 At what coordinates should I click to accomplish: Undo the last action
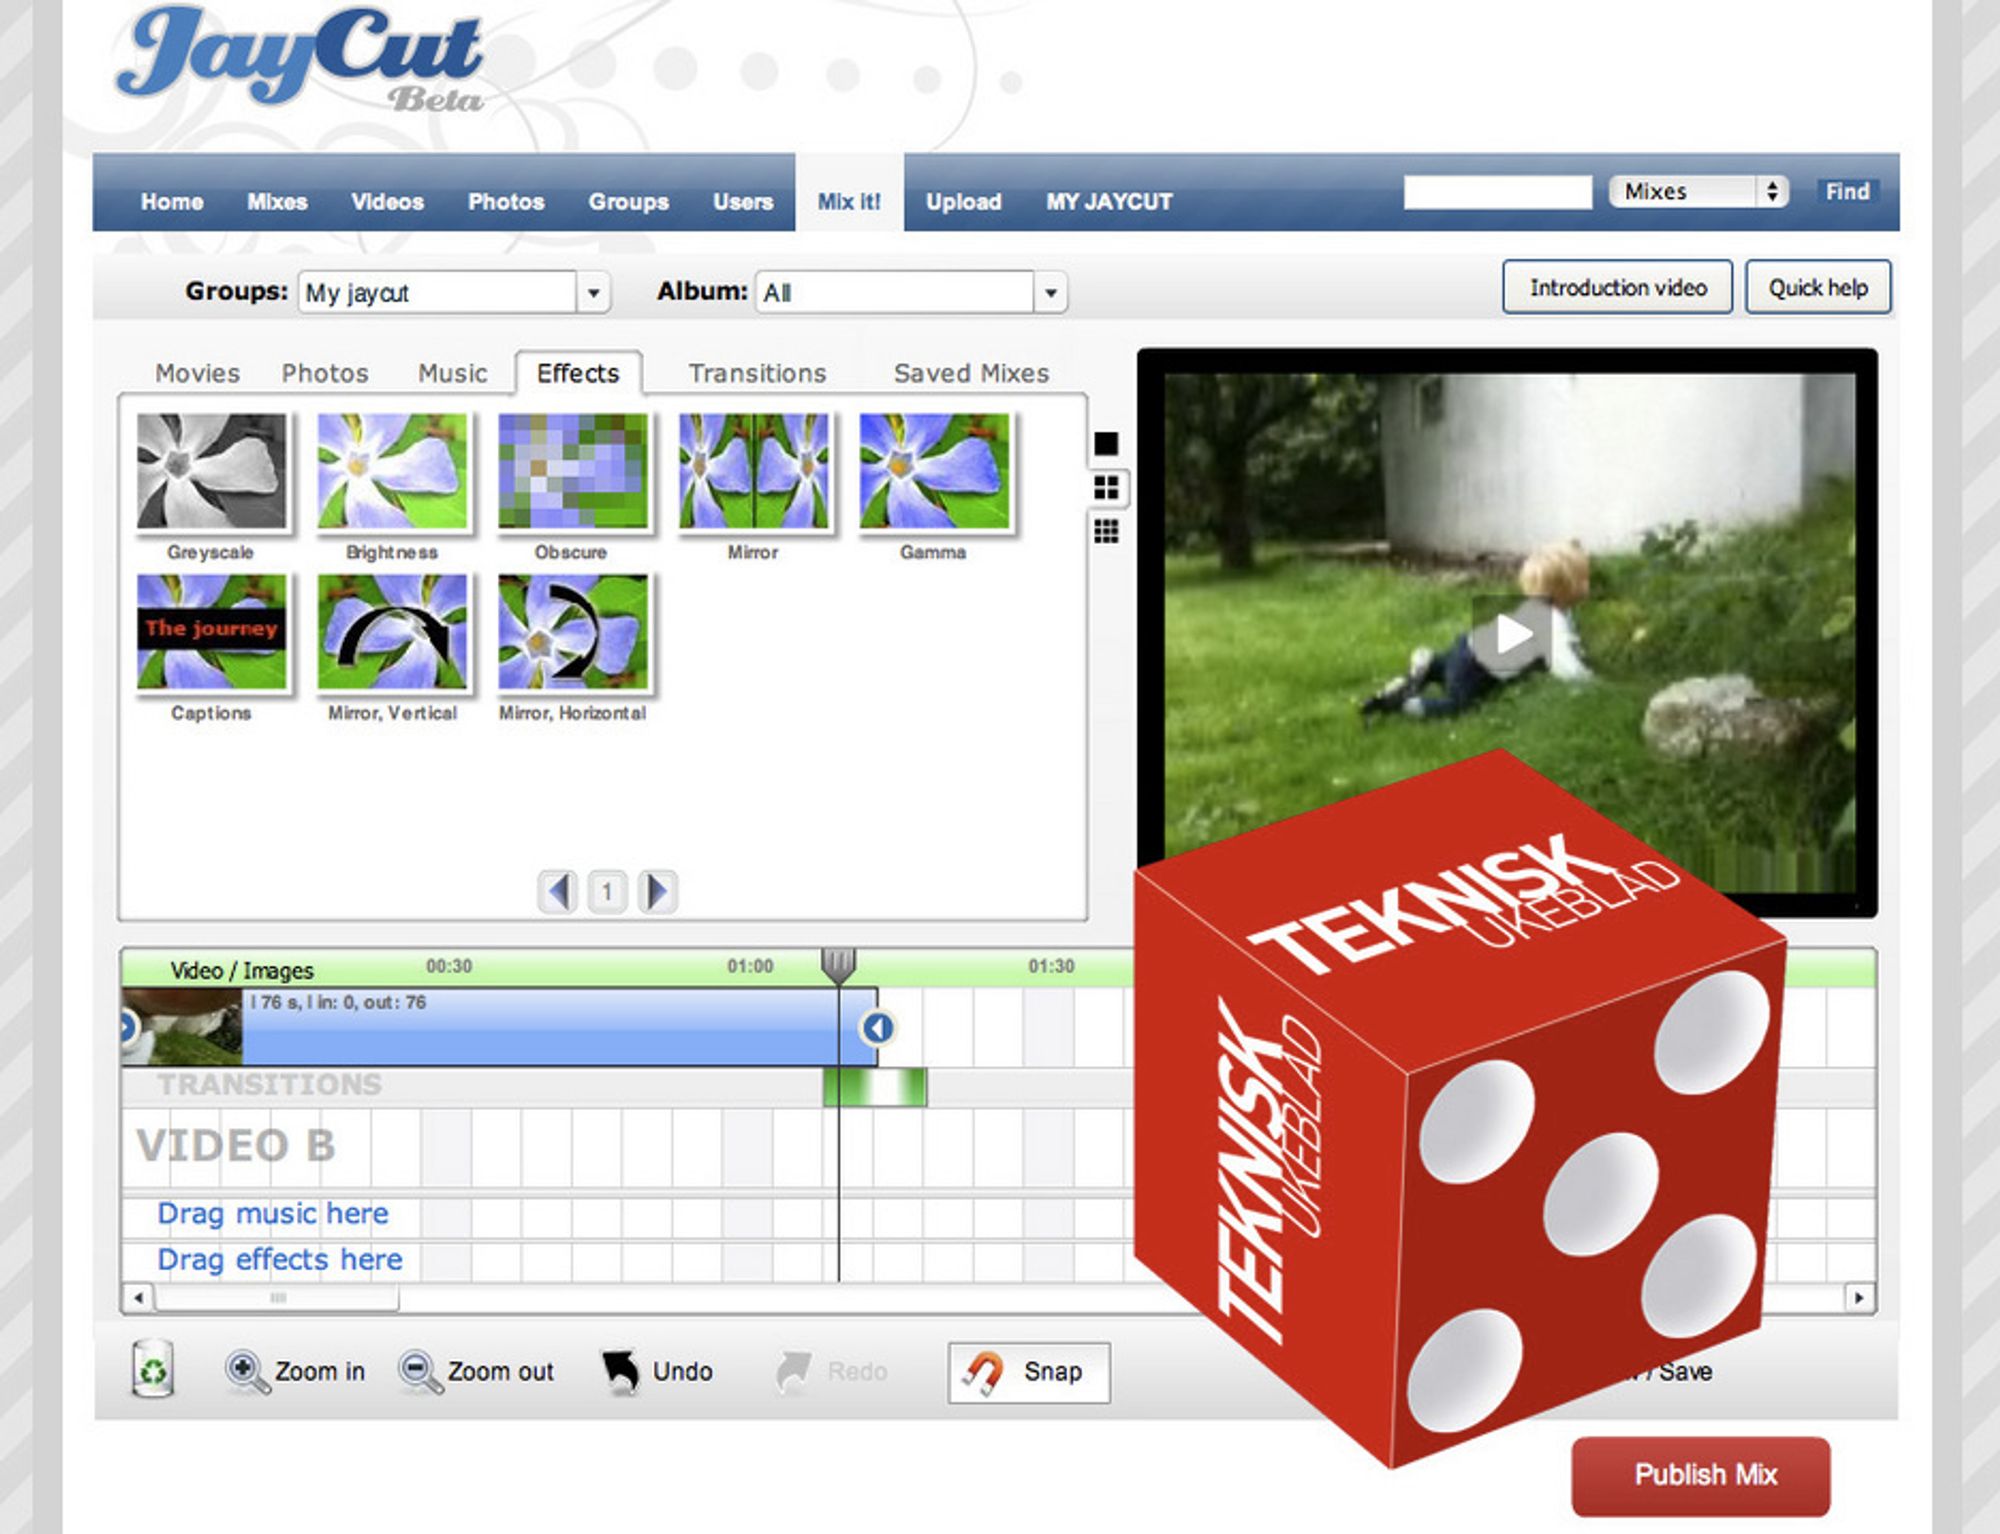657,1371
